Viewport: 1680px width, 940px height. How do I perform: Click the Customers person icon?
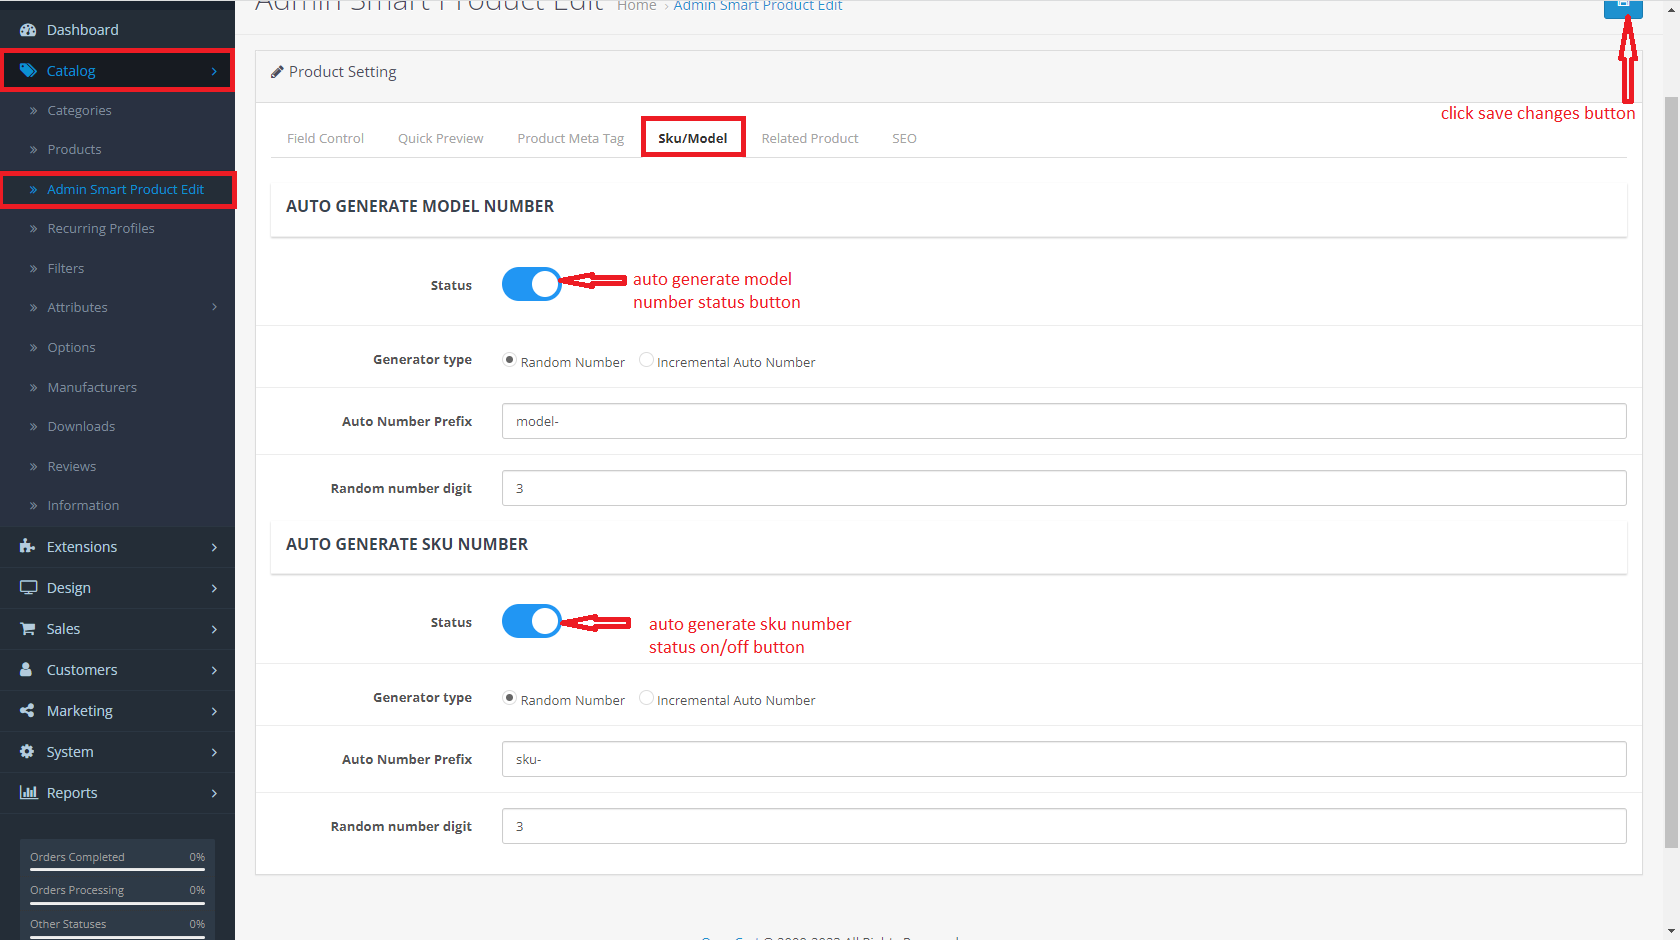pos(28,669)
